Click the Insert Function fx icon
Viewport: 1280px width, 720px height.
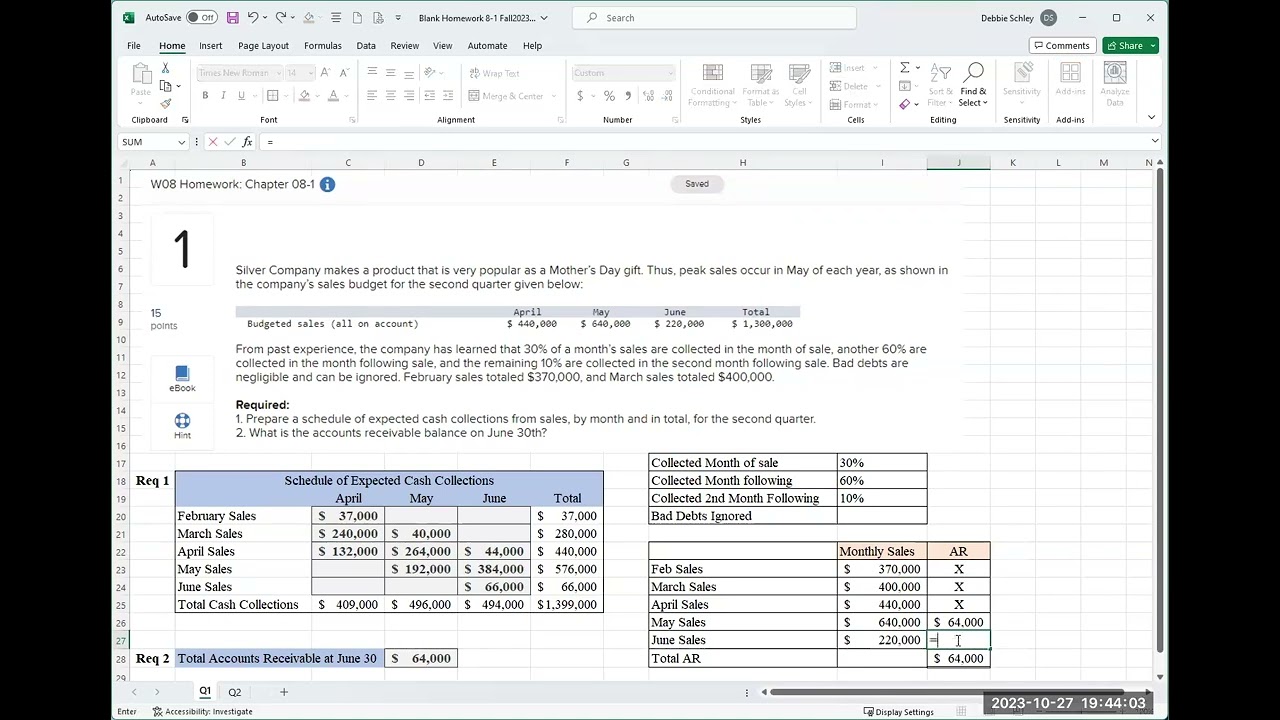[x=247, y=142]
